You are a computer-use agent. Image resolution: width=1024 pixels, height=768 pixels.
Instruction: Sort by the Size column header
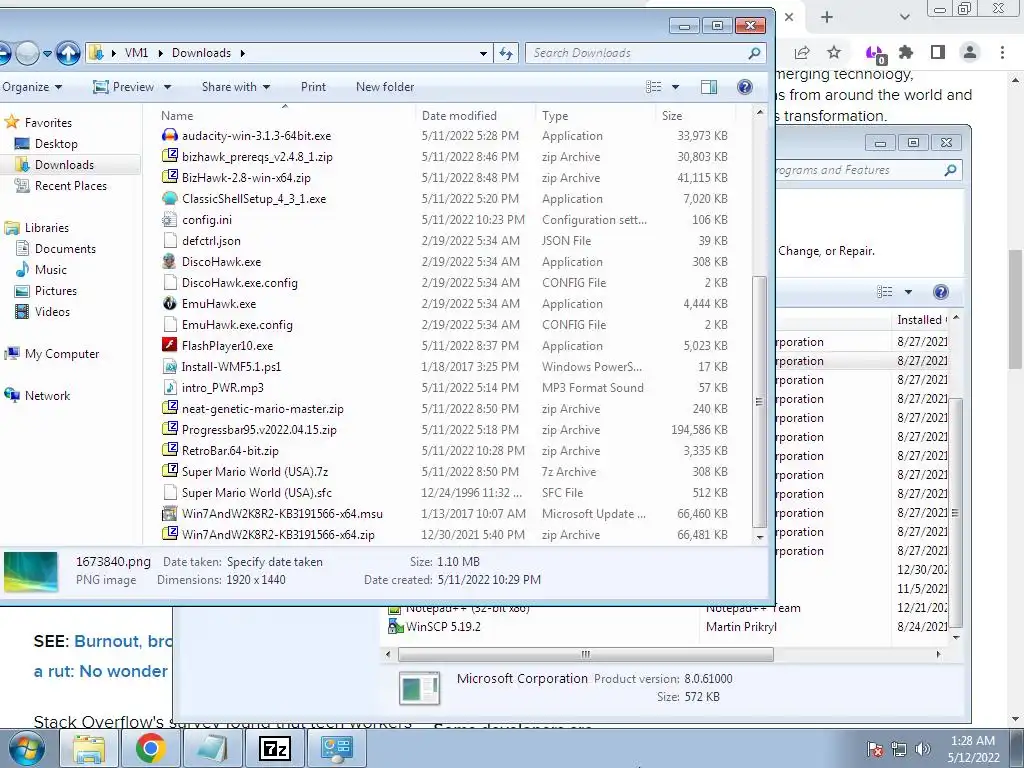pos(696,116)
